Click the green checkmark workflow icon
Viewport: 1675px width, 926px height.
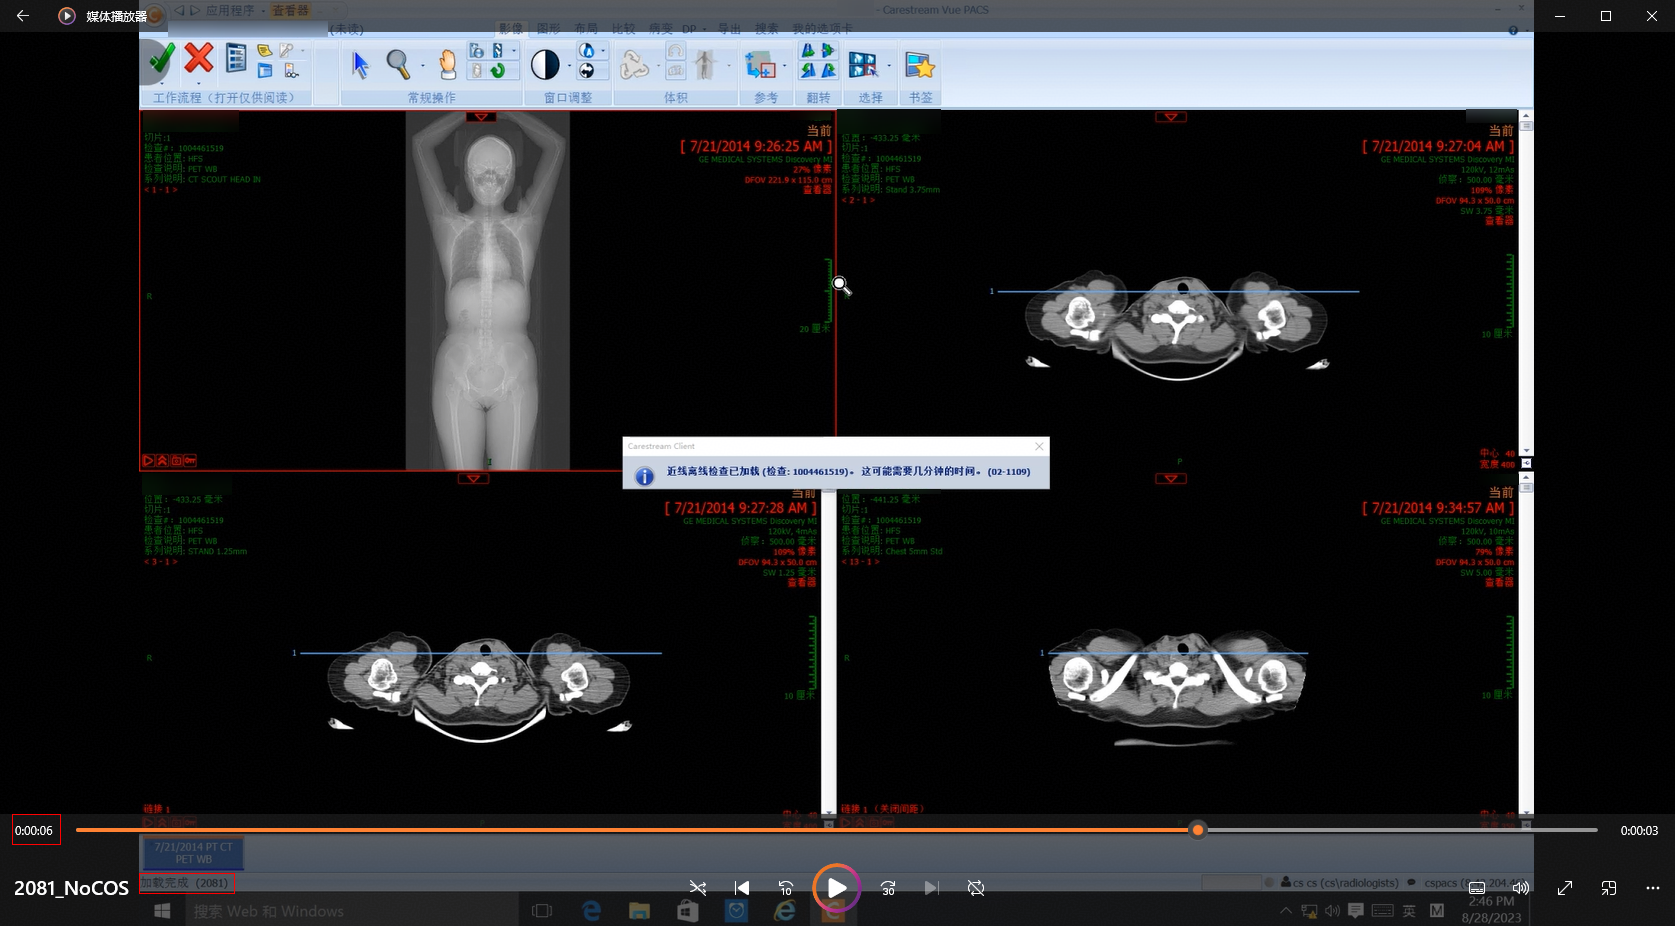point(160,60)
